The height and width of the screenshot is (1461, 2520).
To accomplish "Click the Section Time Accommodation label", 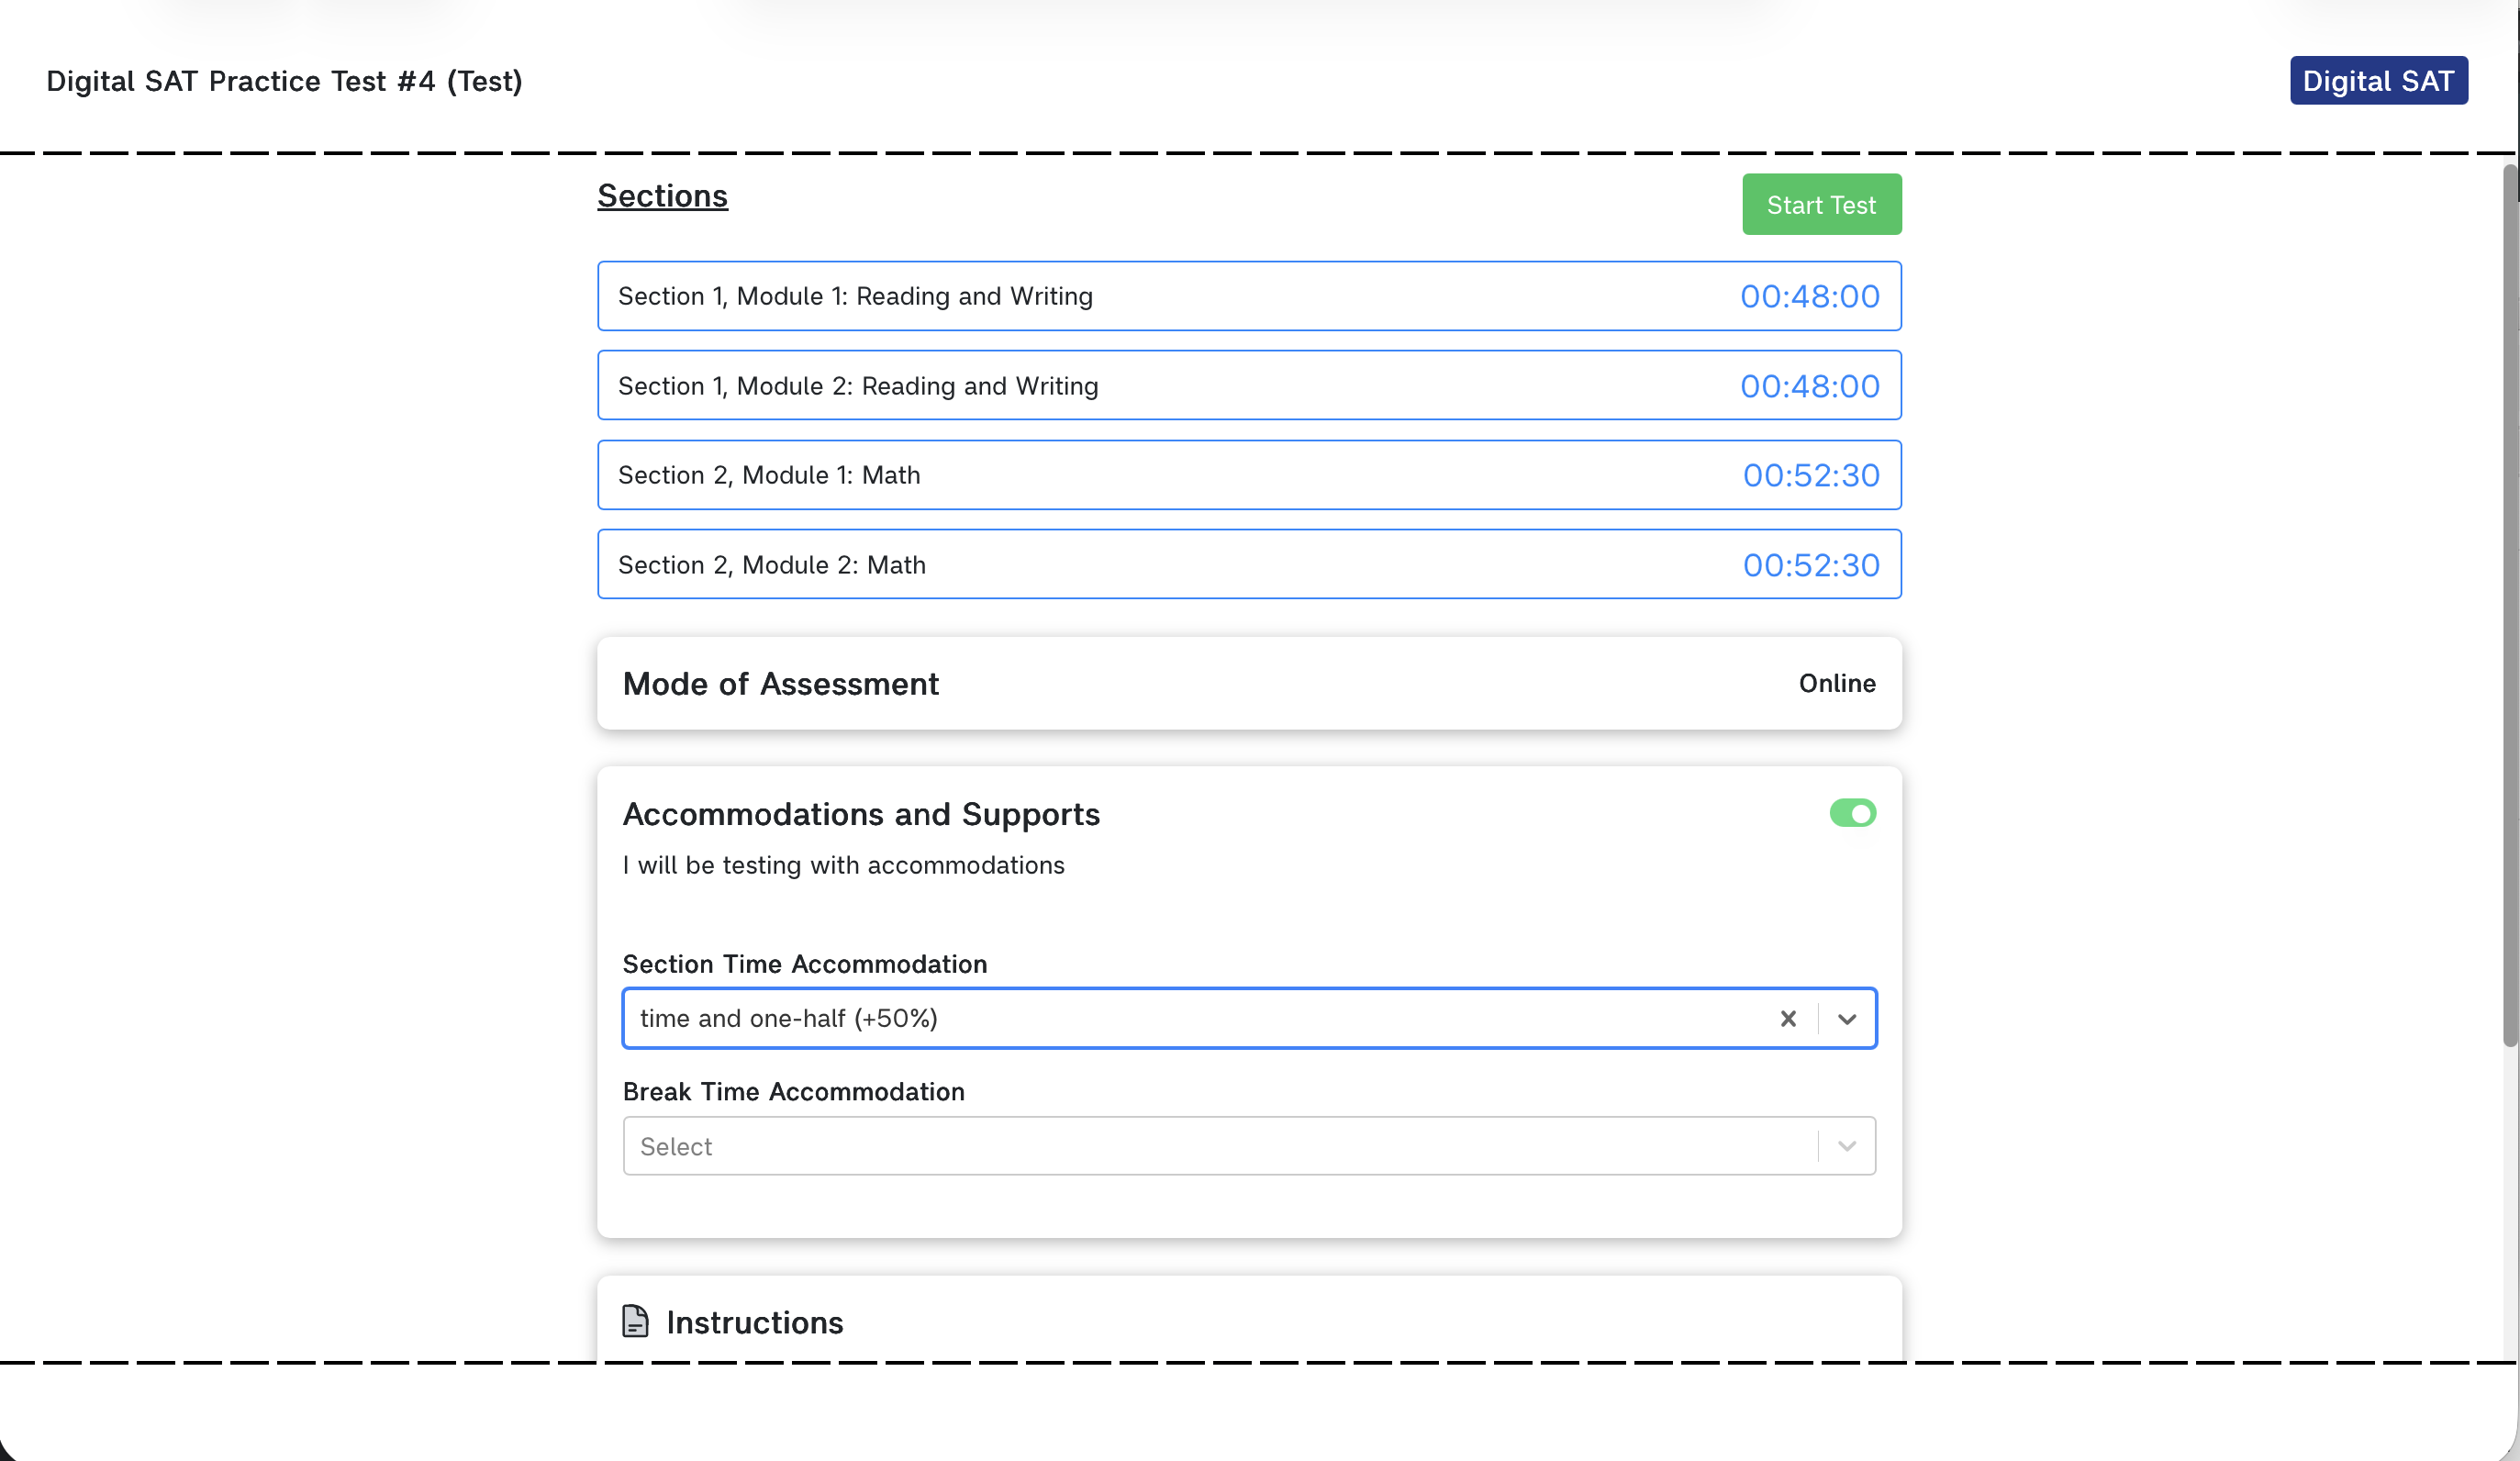I will (x=805, y=964).
